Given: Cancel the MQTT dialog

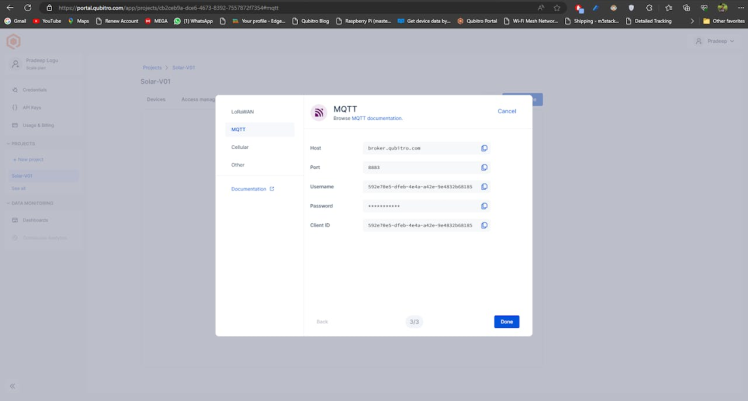Looking at the screenshot, I should coord(507,111).
